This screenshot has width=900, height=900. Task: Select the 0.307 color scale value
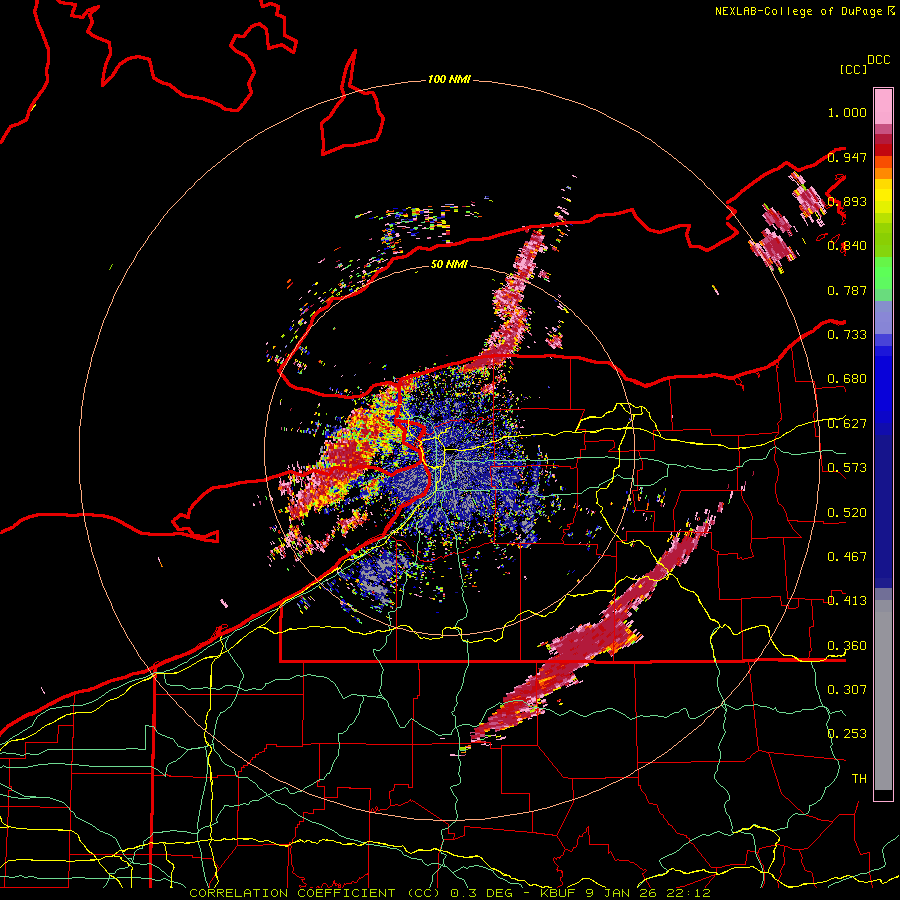pyautogui.click(x=847, y=690)
